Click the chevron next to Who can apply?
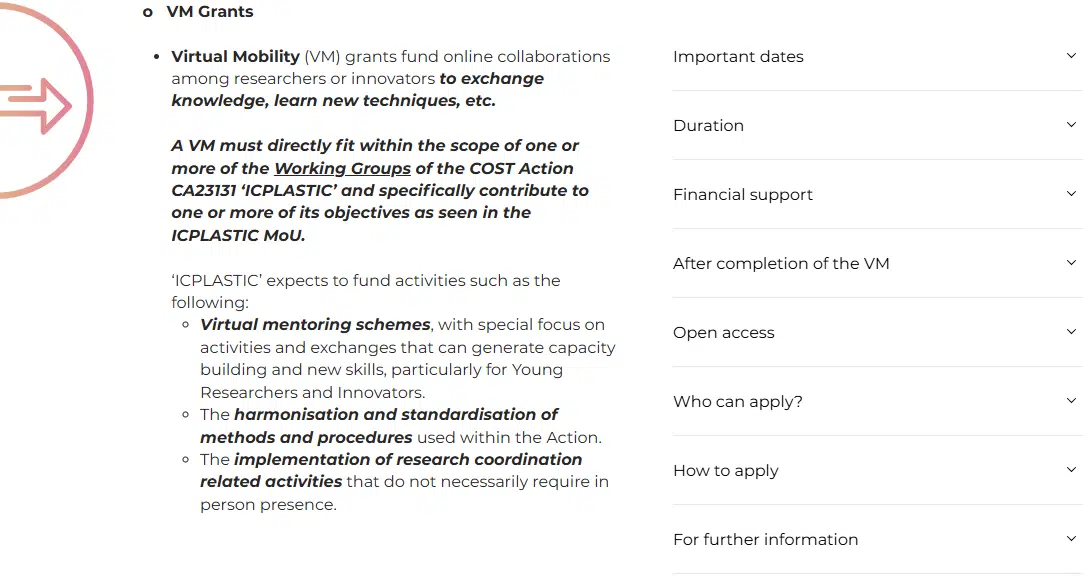 (x=1071, y=400)
